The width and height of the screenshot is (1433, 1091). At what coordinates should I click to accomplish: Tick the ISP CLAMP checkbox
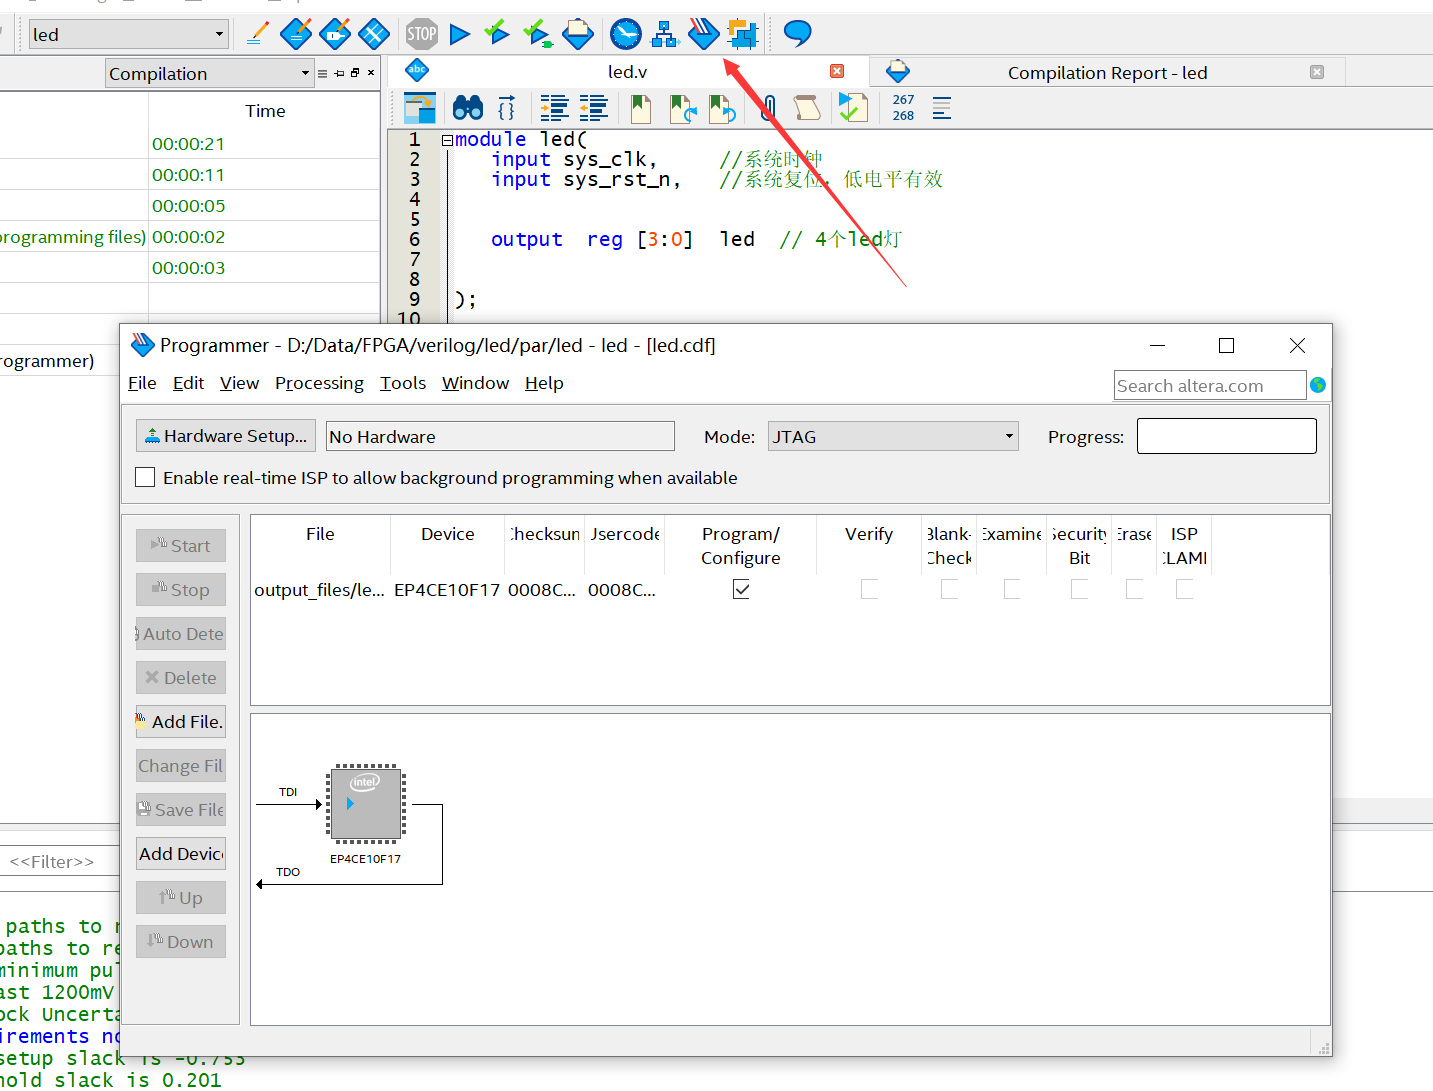[x=1184, y=589]
